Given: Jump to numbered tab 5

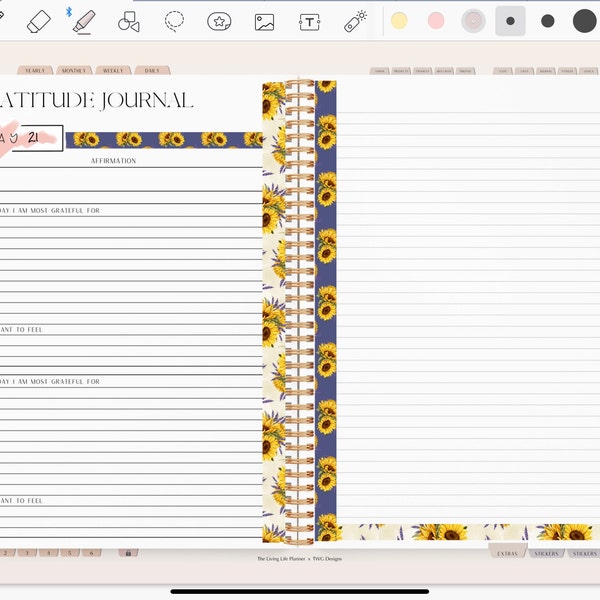Looking at the screenshot, I should (70, 553).
